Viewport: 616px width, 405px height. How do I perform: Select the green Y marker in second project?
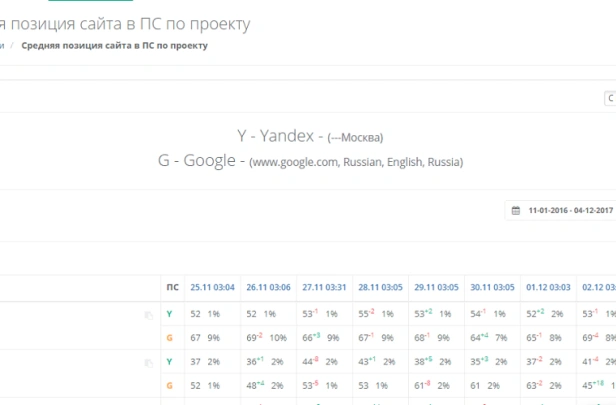(169, 362)
